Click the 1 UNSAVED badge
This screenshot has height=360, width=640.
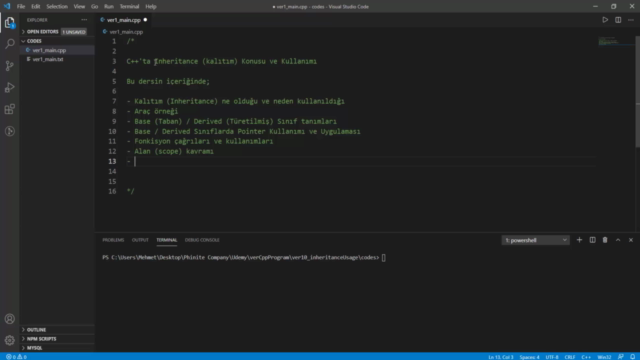[x=74, y=32]
